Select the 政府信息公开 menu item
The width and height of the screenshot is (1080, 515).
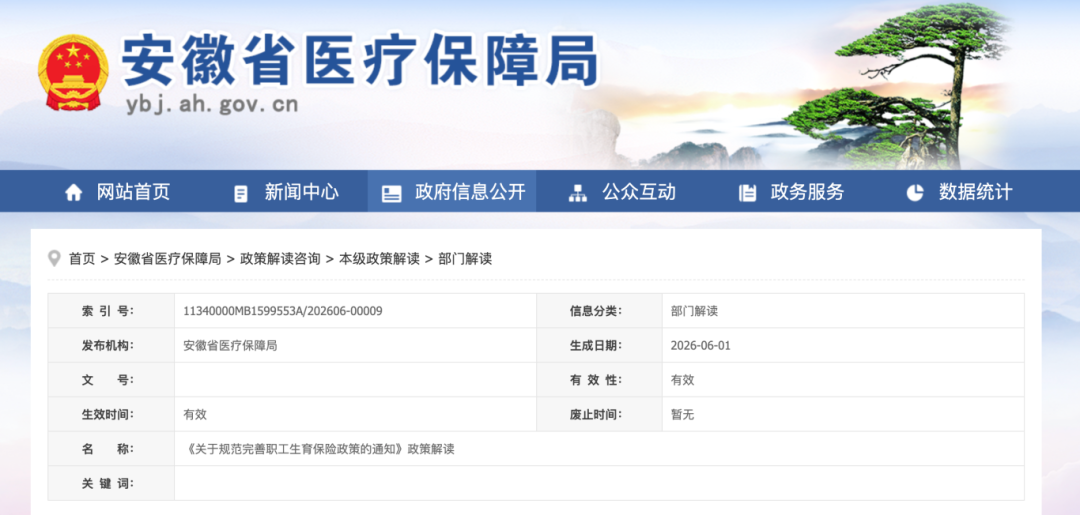click(x=453, y=191)
